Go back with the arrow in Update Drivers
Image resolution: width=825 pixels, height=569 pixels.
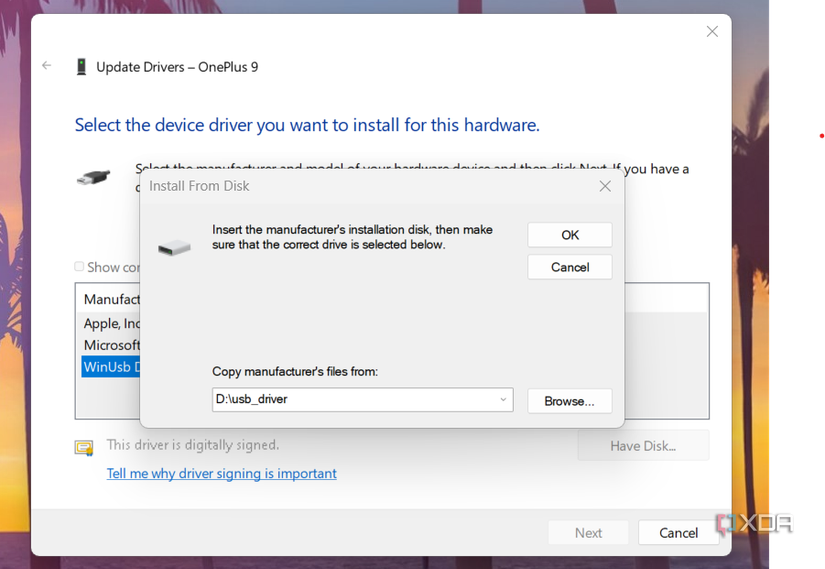(x=47, y=65)
